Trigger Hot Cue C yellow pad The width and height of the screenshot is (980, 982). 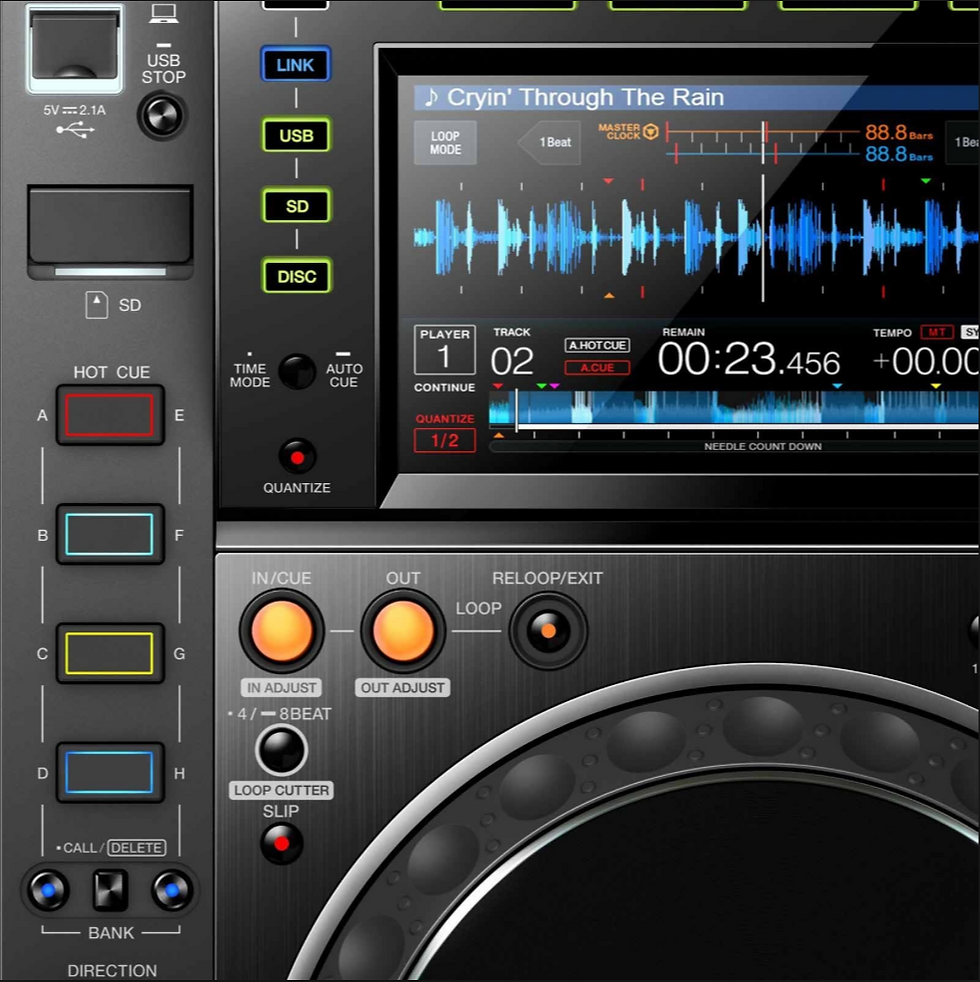(x=110, y=653)
